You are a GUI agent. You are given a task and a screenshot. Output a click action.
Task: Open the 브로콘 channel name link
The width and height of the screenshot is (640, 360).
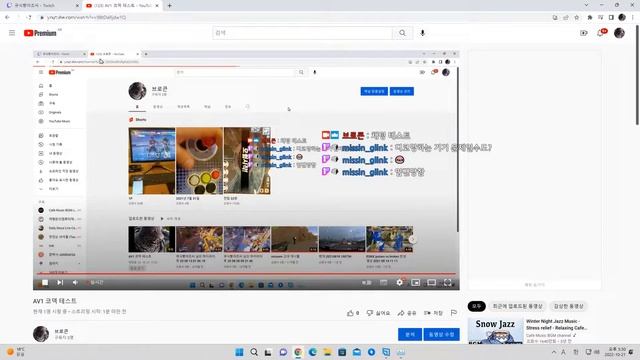click(61, 331)
